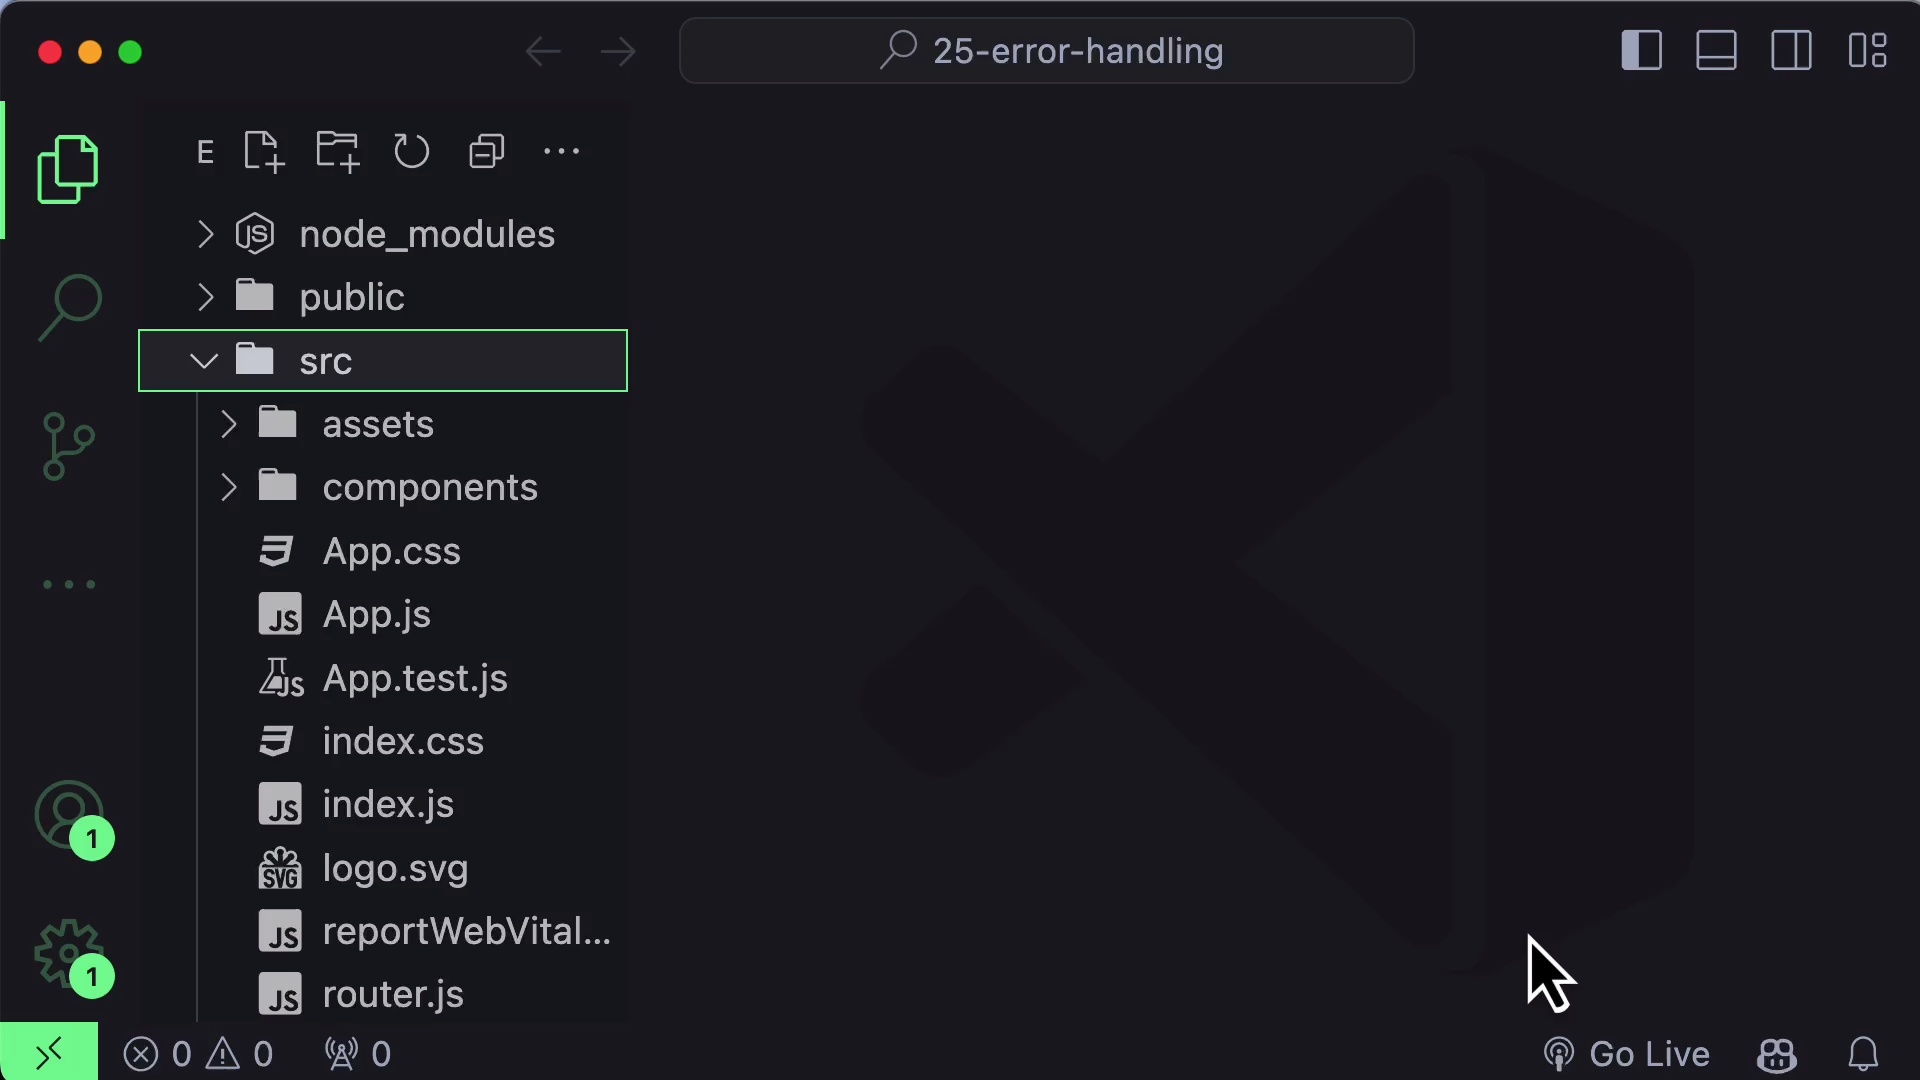Toggle the secondary side bar
1920x1080 pixels.
click(x=1790, y=50)
